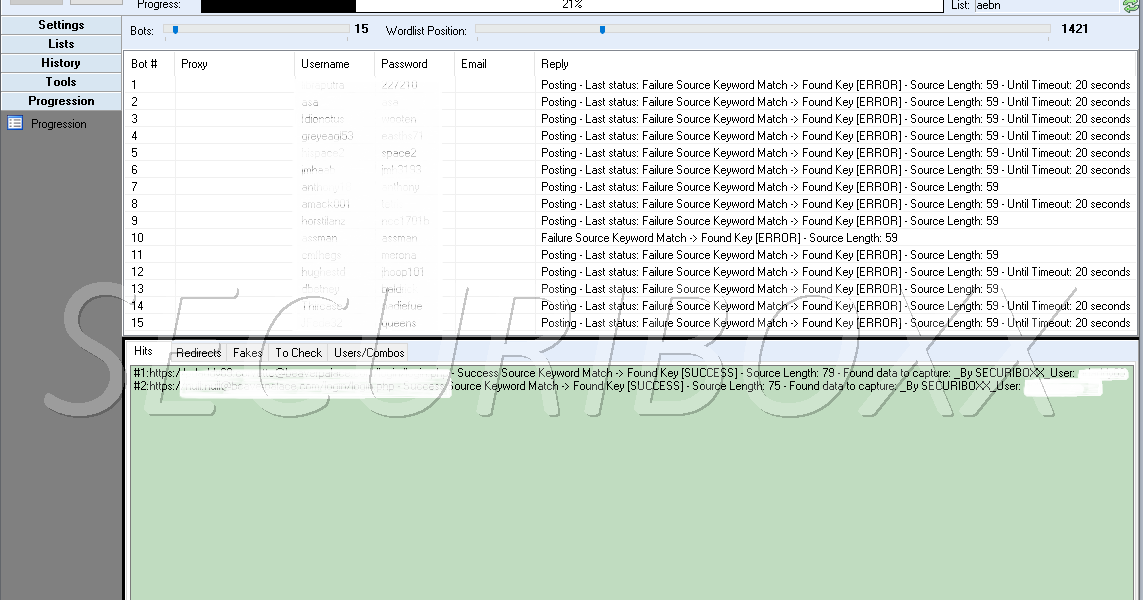Viewport: 1143px width, 600px height.
Task: Click the Bots count value 15
Action: tap(362, 29)
